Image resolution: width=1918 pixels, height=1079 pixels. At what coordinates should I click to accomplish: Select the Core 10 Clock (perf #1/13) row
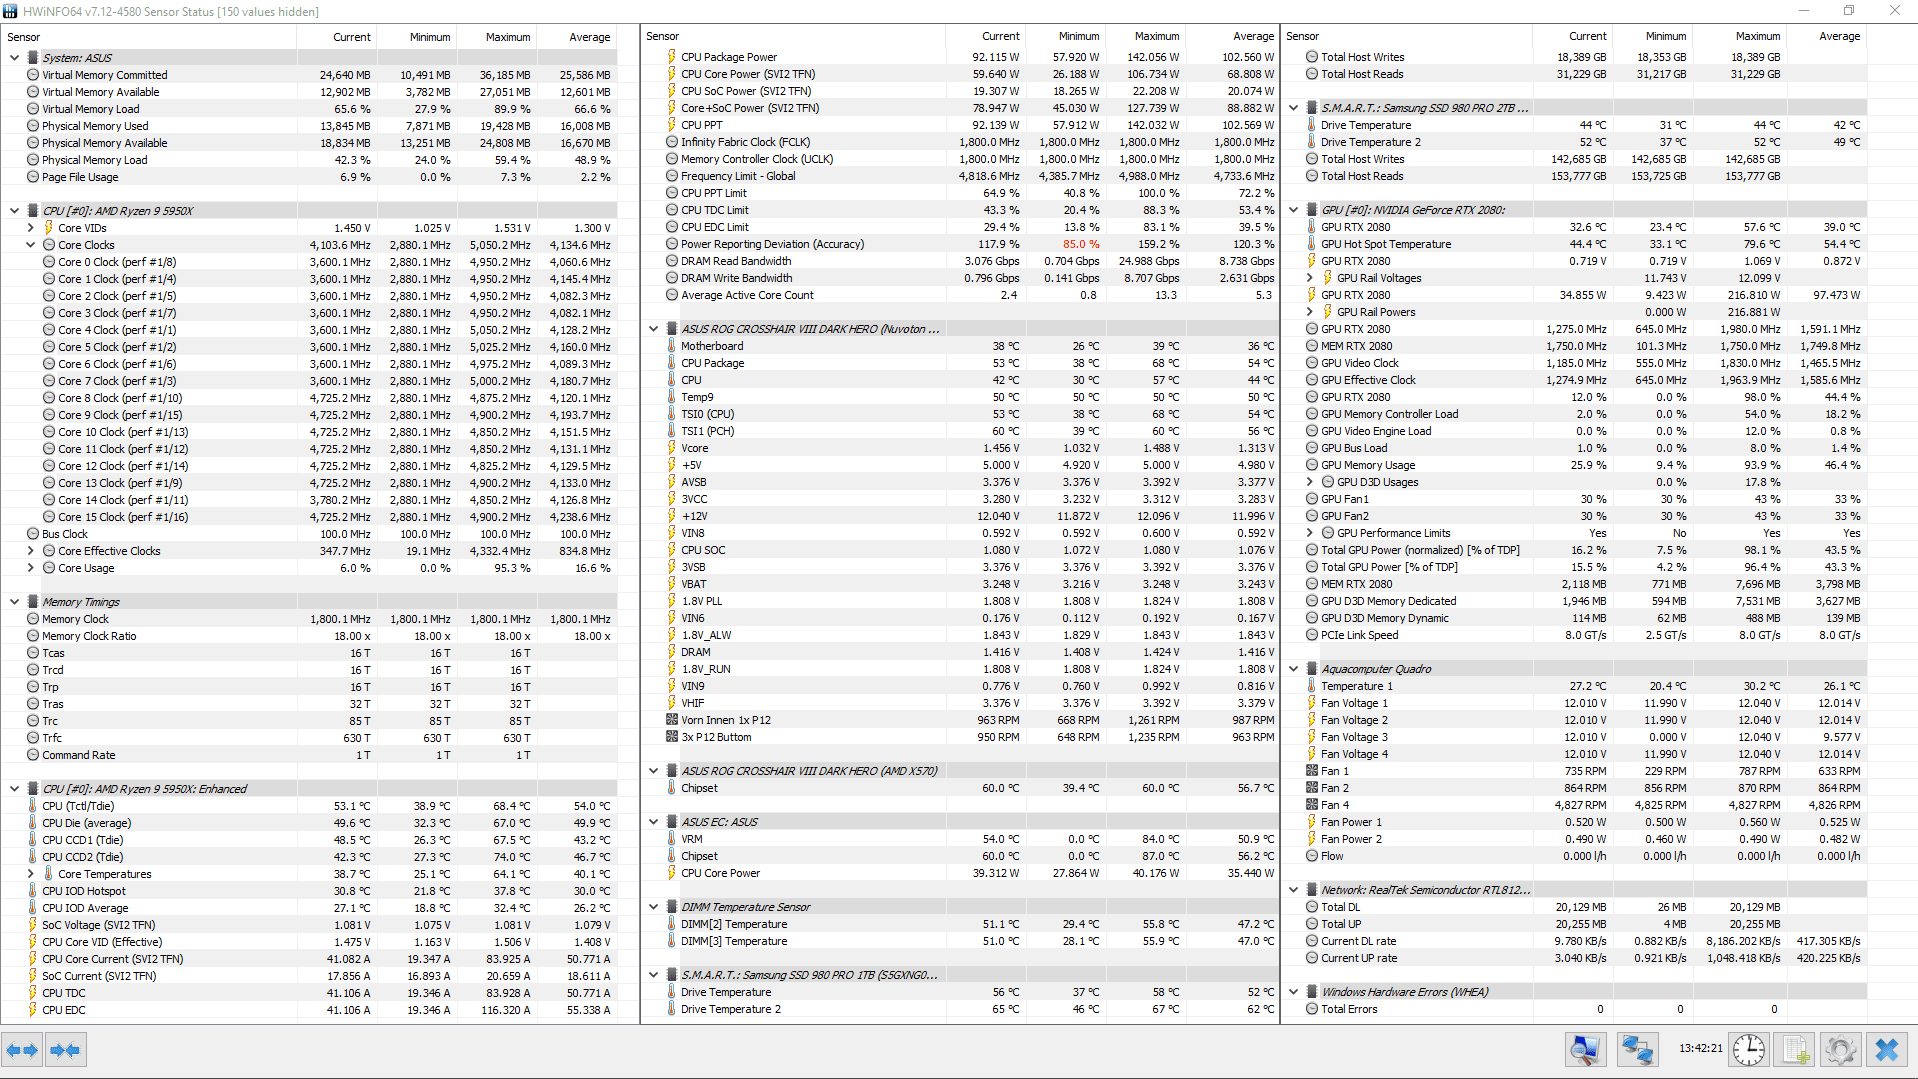click(x=309, y=432)
